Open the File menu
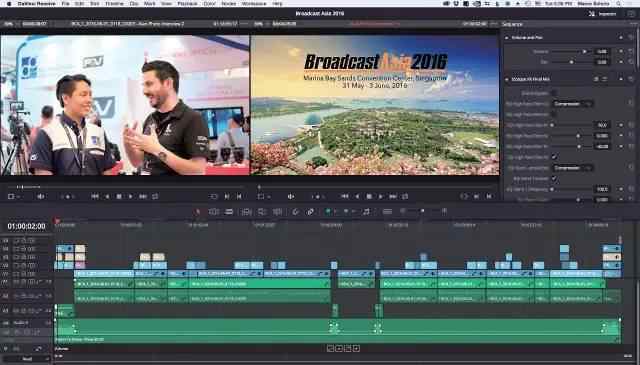The width and height of the screenshot is (640, 365). 65,3
